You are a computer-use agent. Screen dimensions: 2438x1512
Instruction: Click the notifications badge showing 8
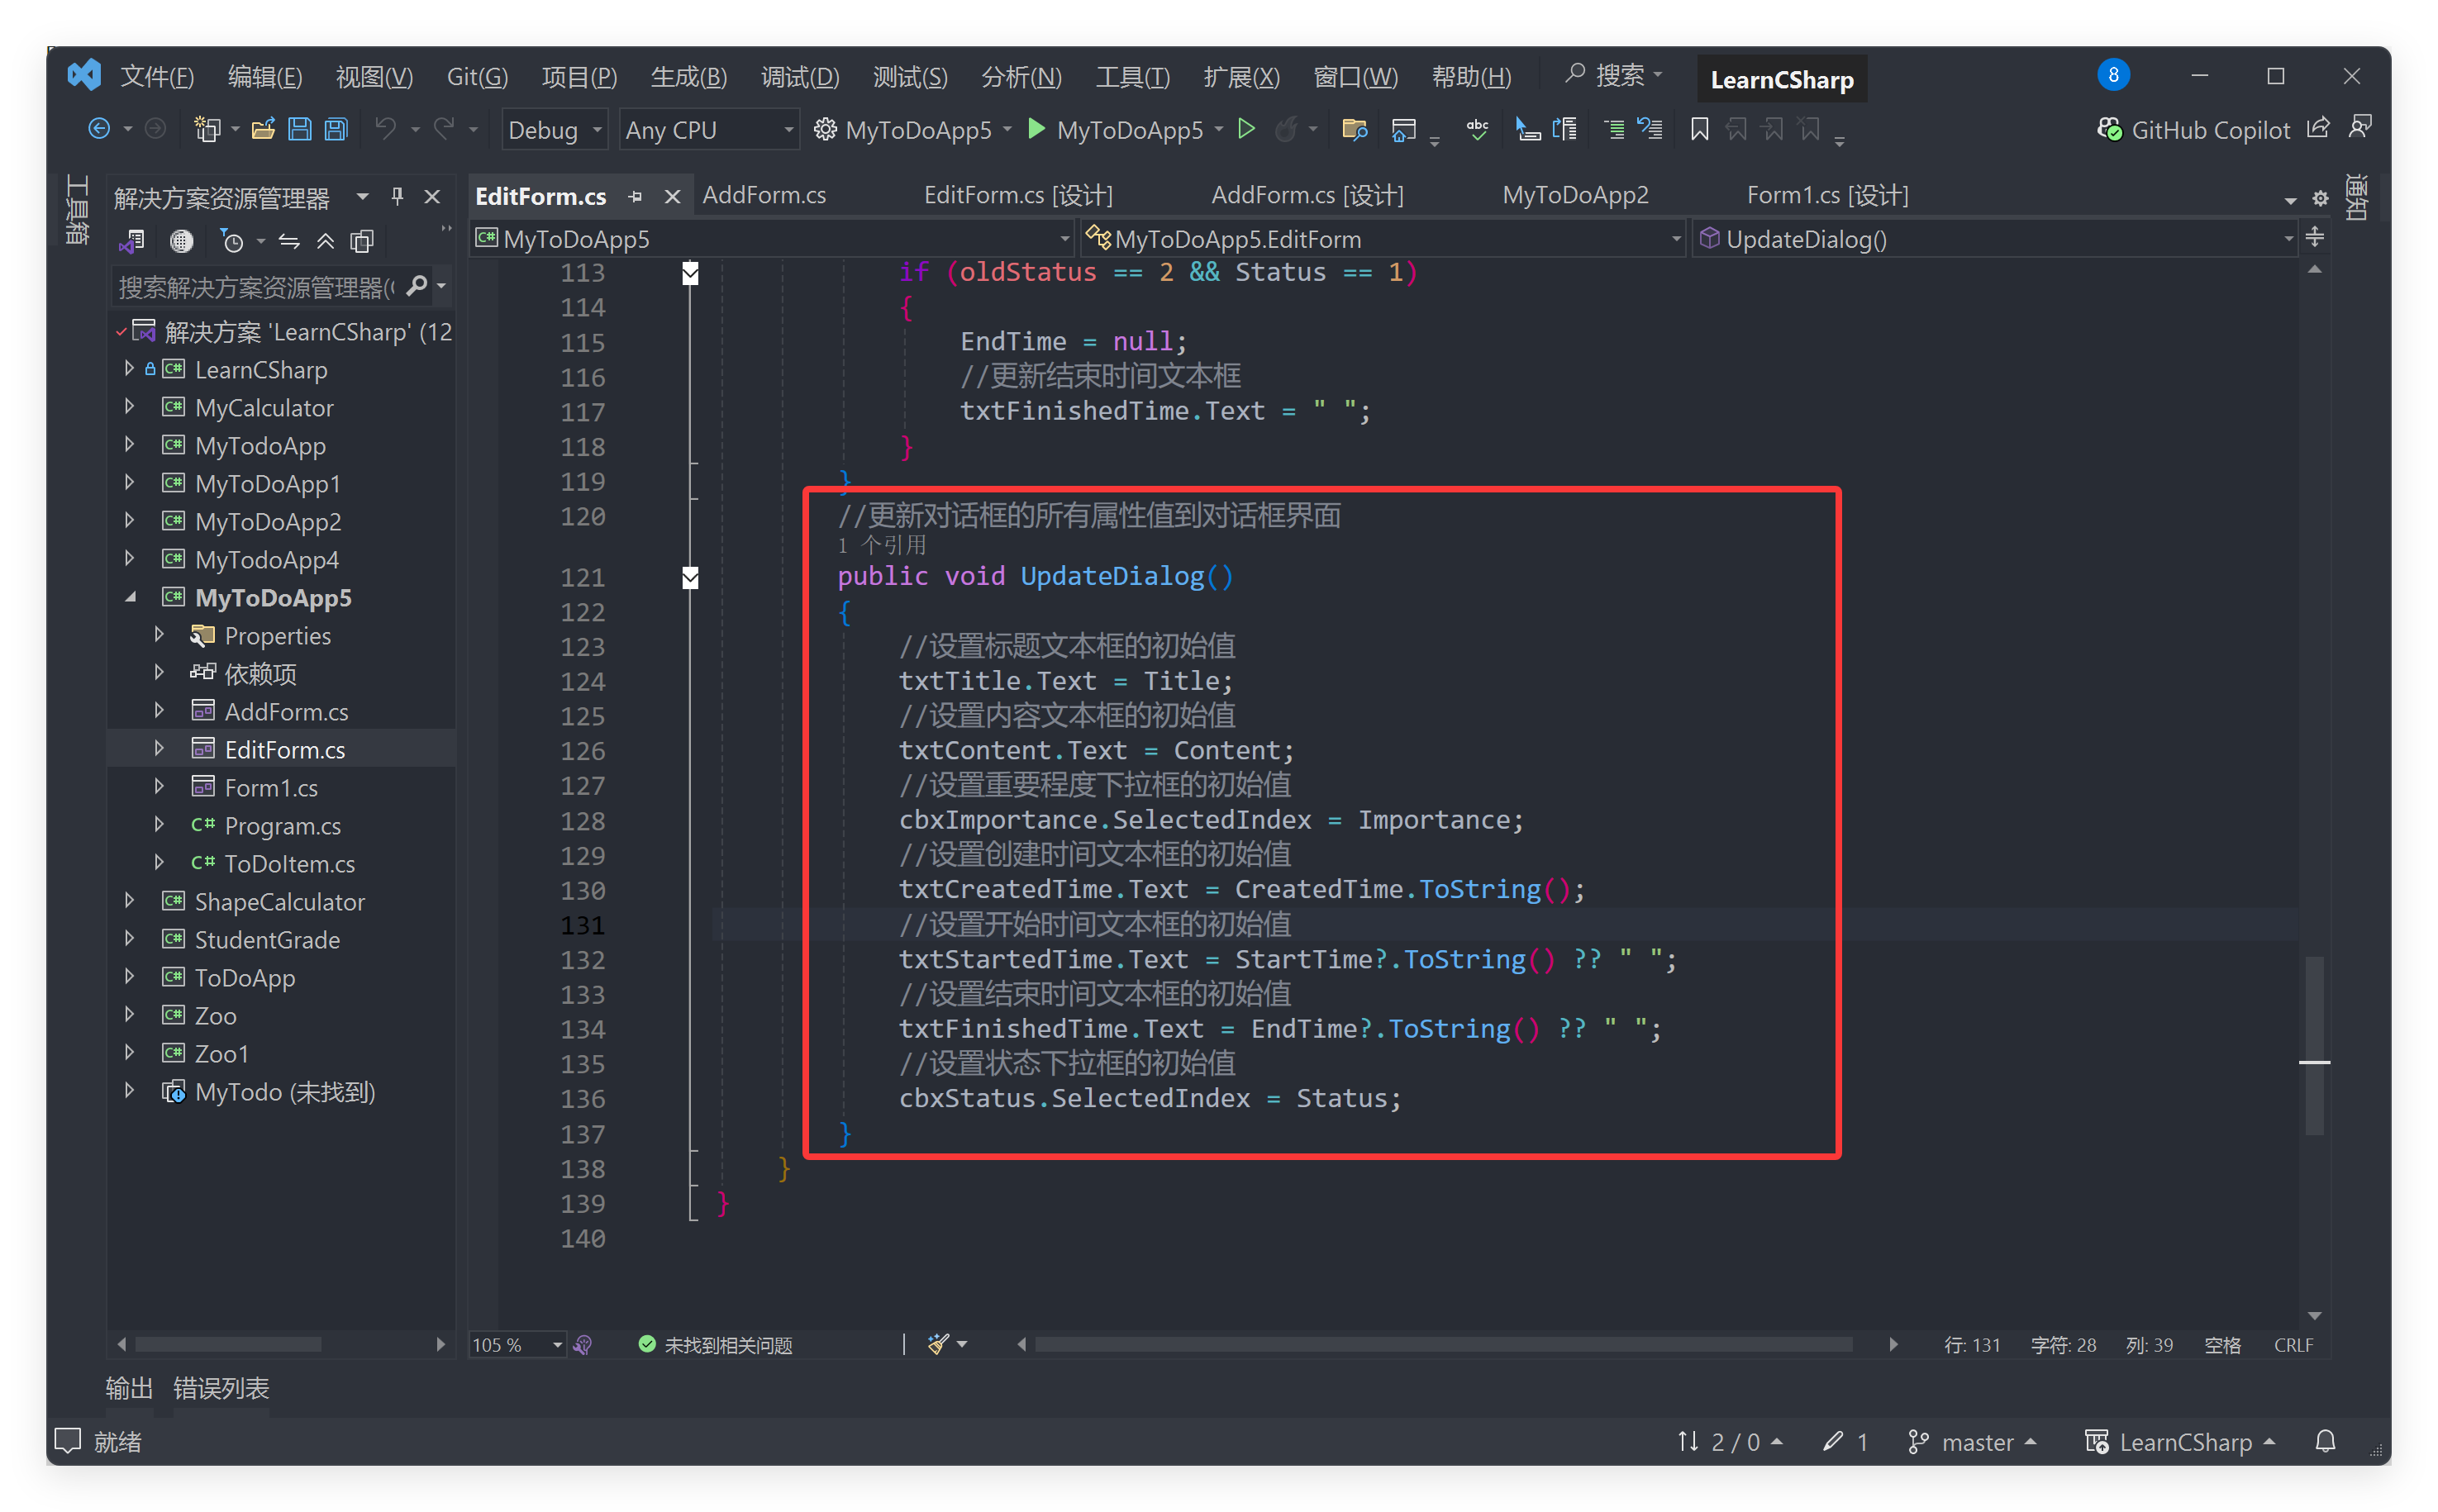(2112, 75)
